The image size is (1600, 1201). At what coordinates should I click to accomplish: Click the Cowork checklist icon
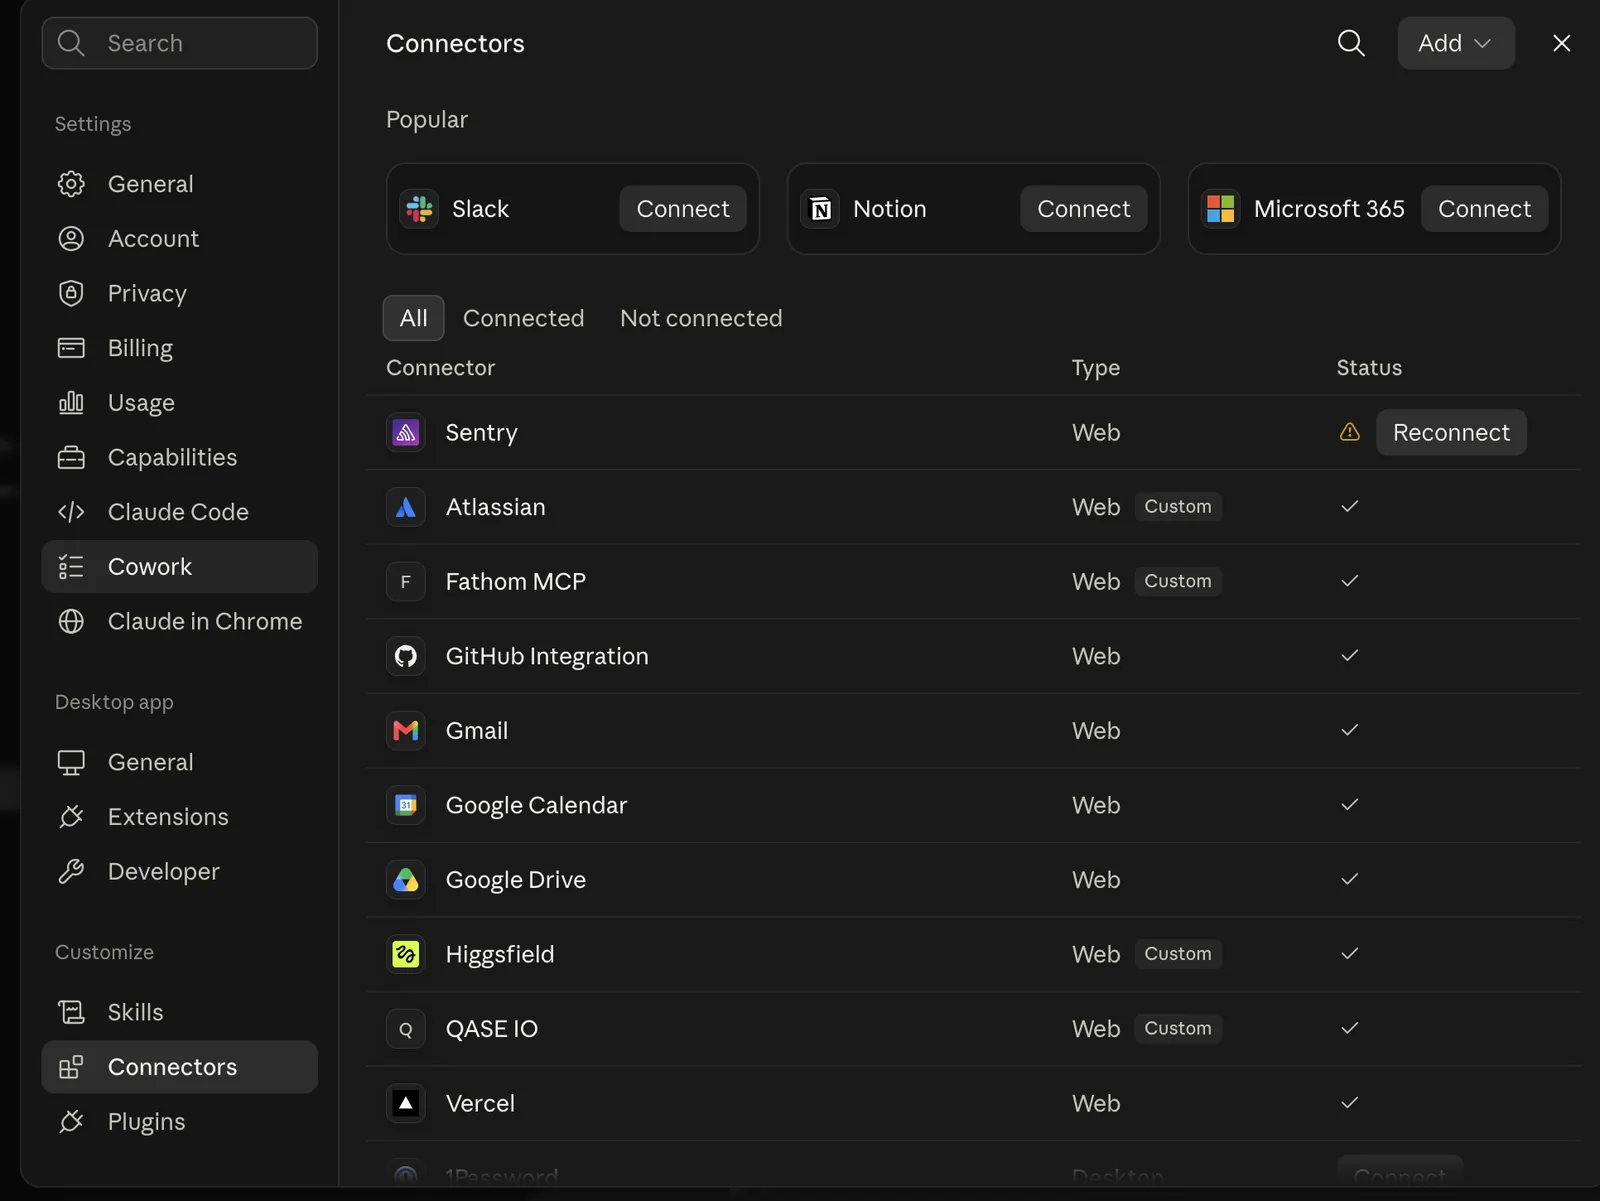(71, 567)
